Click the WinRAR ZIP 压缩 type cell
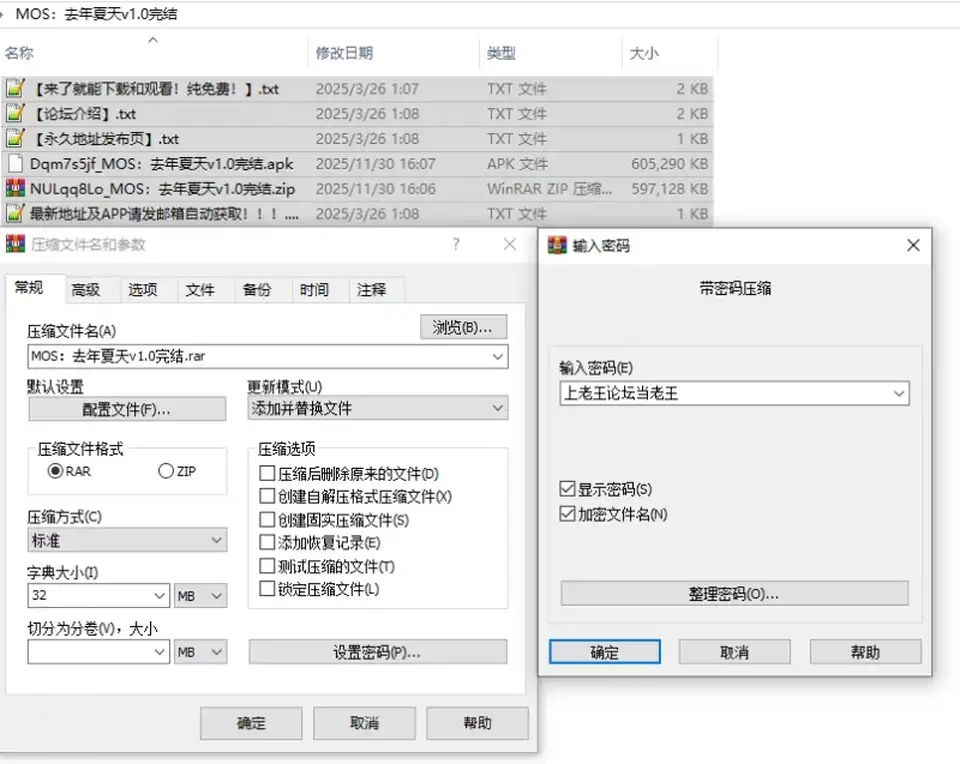 click(x=549, y=188)
